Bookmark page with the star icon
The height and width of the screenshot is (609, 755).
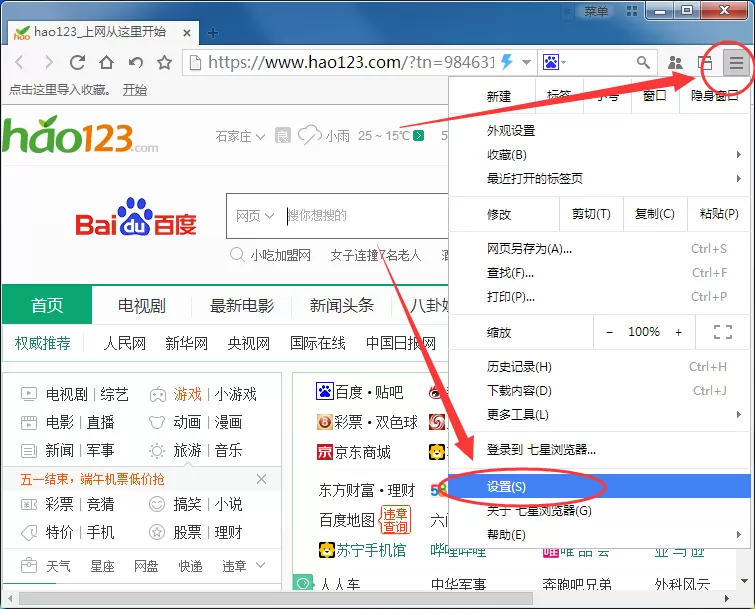[x=165, y=62]
